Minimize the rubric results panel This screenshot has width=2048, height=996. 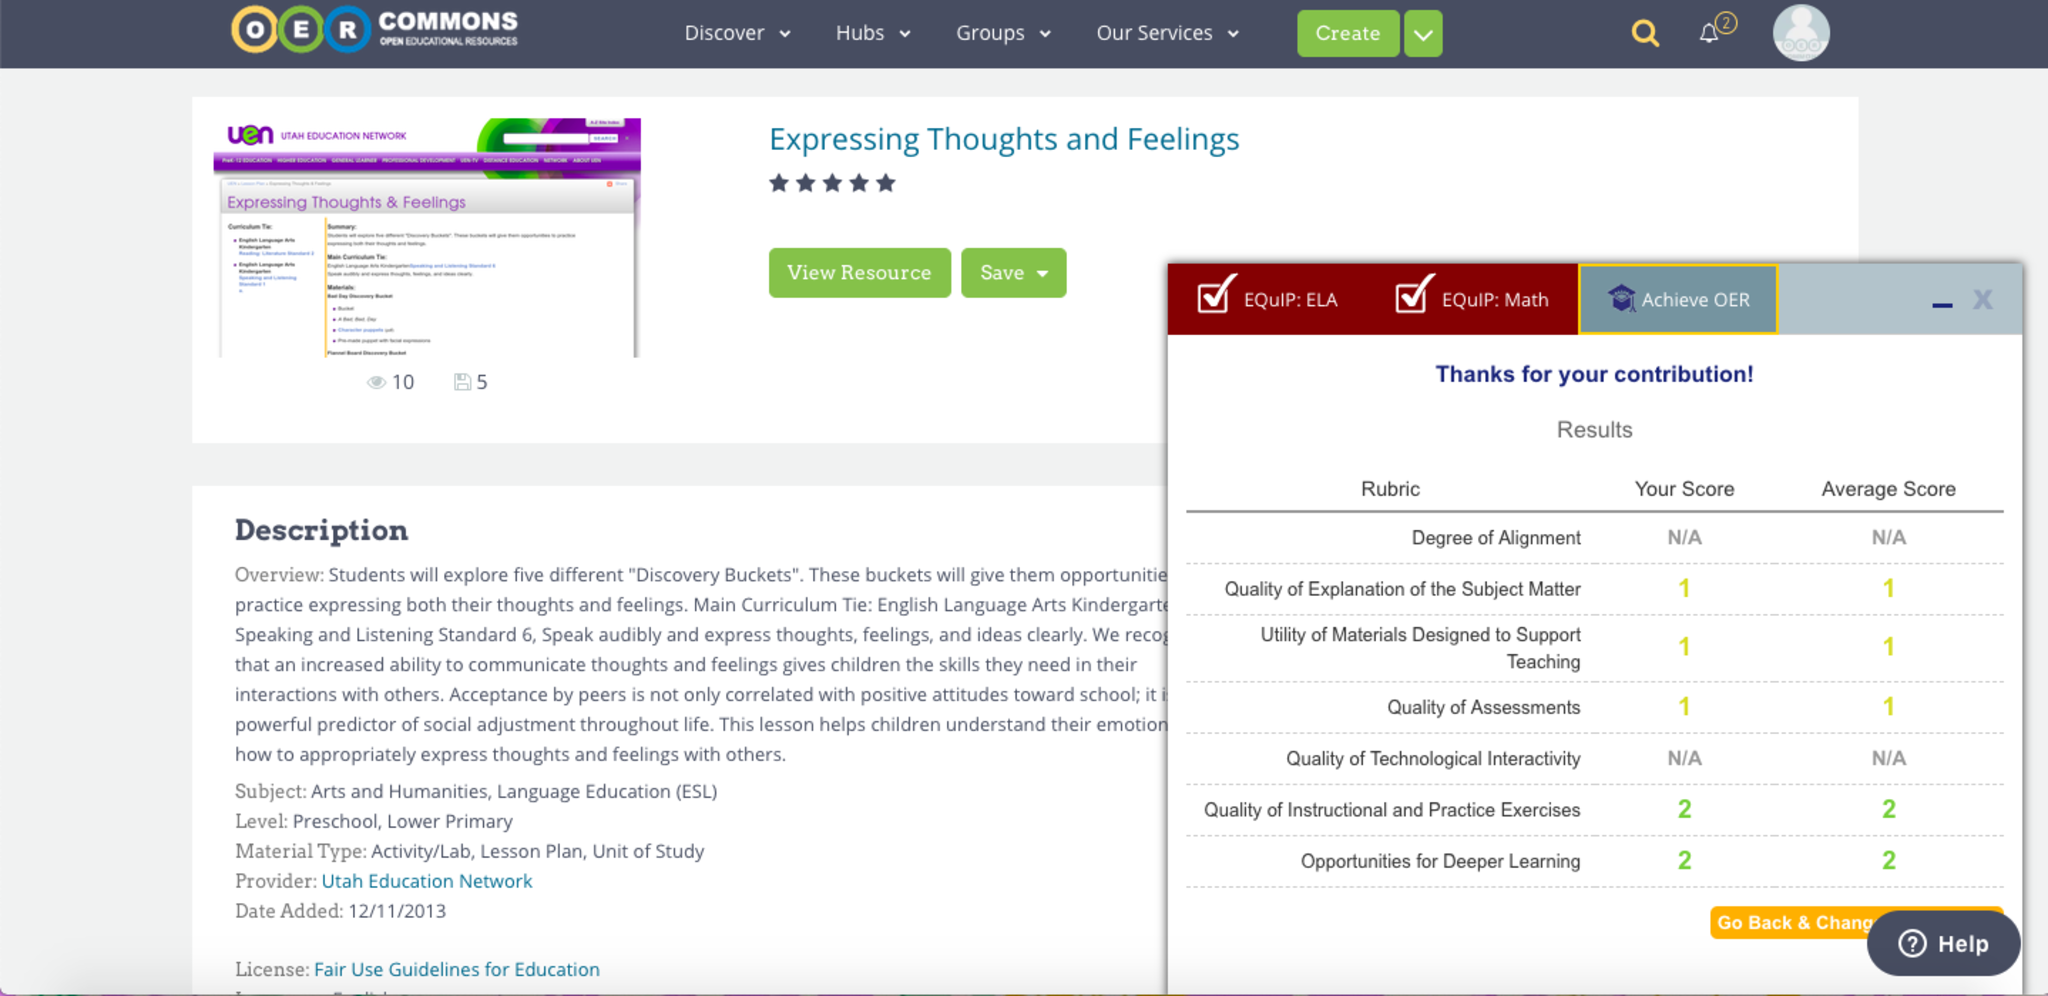[1942, 303]
